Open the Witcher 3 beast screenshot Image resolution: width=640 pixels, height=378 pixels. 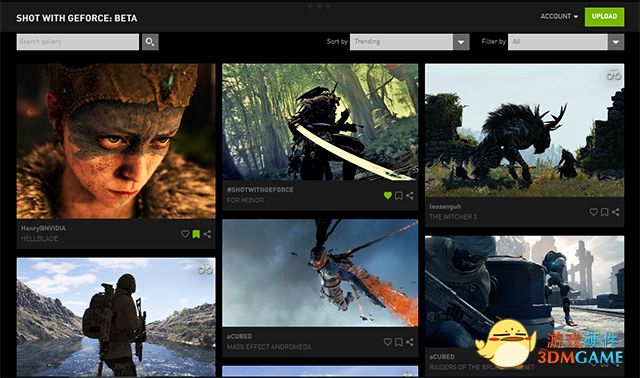pos(524,130)
